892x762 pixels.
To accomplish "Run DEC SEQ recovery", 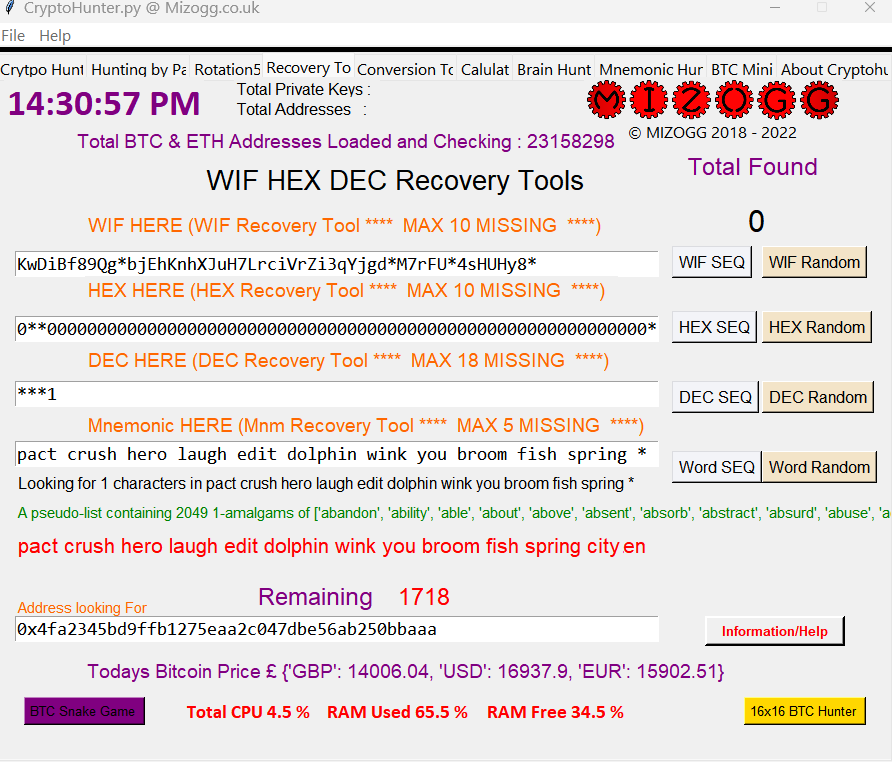I will point(715,397).
